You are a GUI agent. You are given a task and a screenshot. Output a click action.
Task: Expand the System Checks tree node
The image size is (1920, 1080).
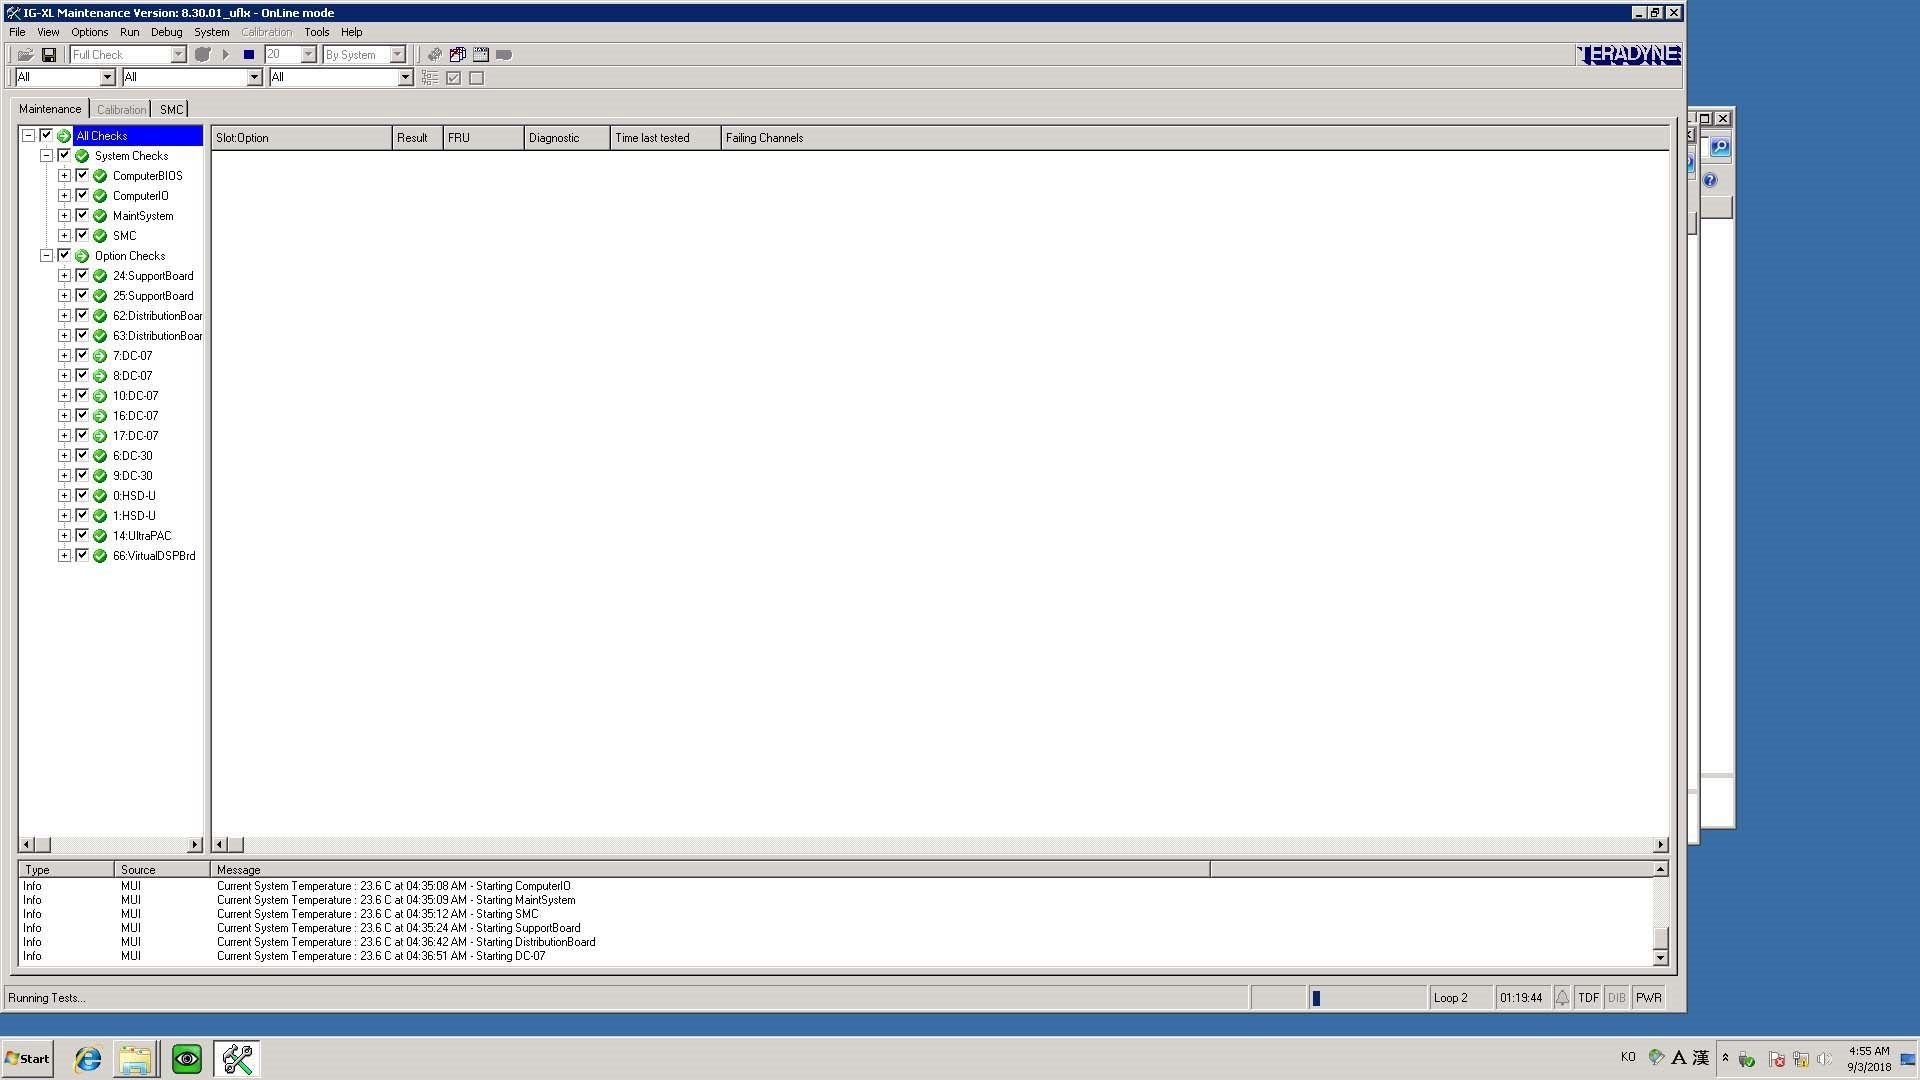[45, 156]
